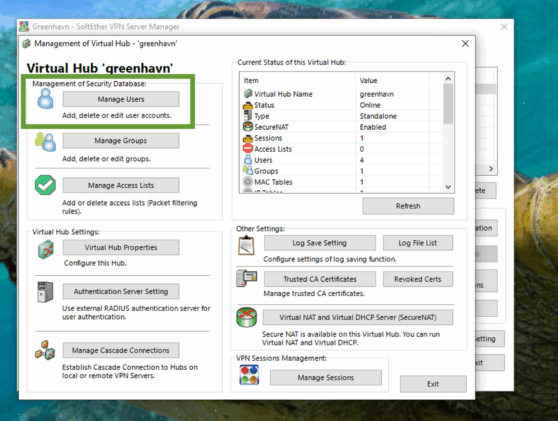Click the server tower icon for authentication
The image size is (558, 421).
pos(45,292)
